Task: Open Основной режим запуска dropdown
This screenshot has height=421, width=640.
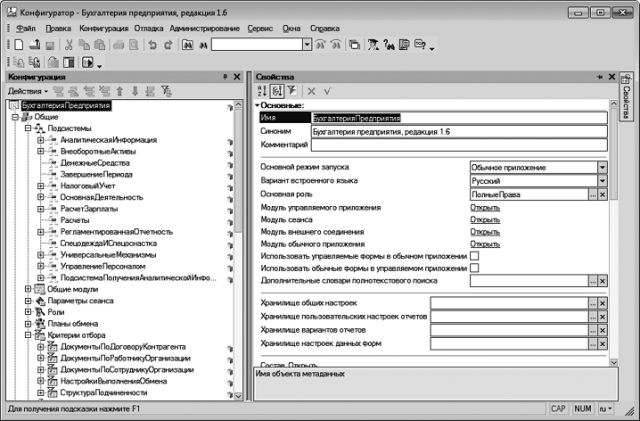Action: [x=603, y=168]
